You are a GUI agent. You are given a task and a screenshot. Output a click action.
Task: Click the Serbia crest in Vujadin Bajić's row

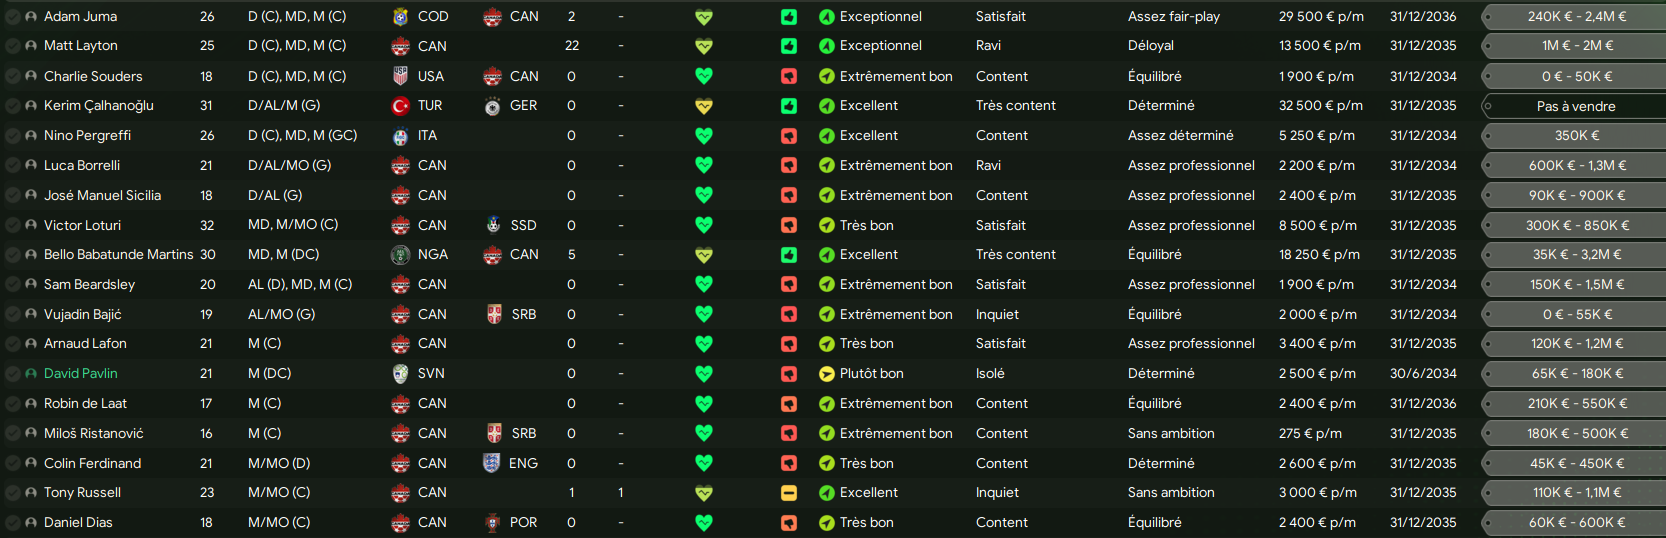[494, 314]
